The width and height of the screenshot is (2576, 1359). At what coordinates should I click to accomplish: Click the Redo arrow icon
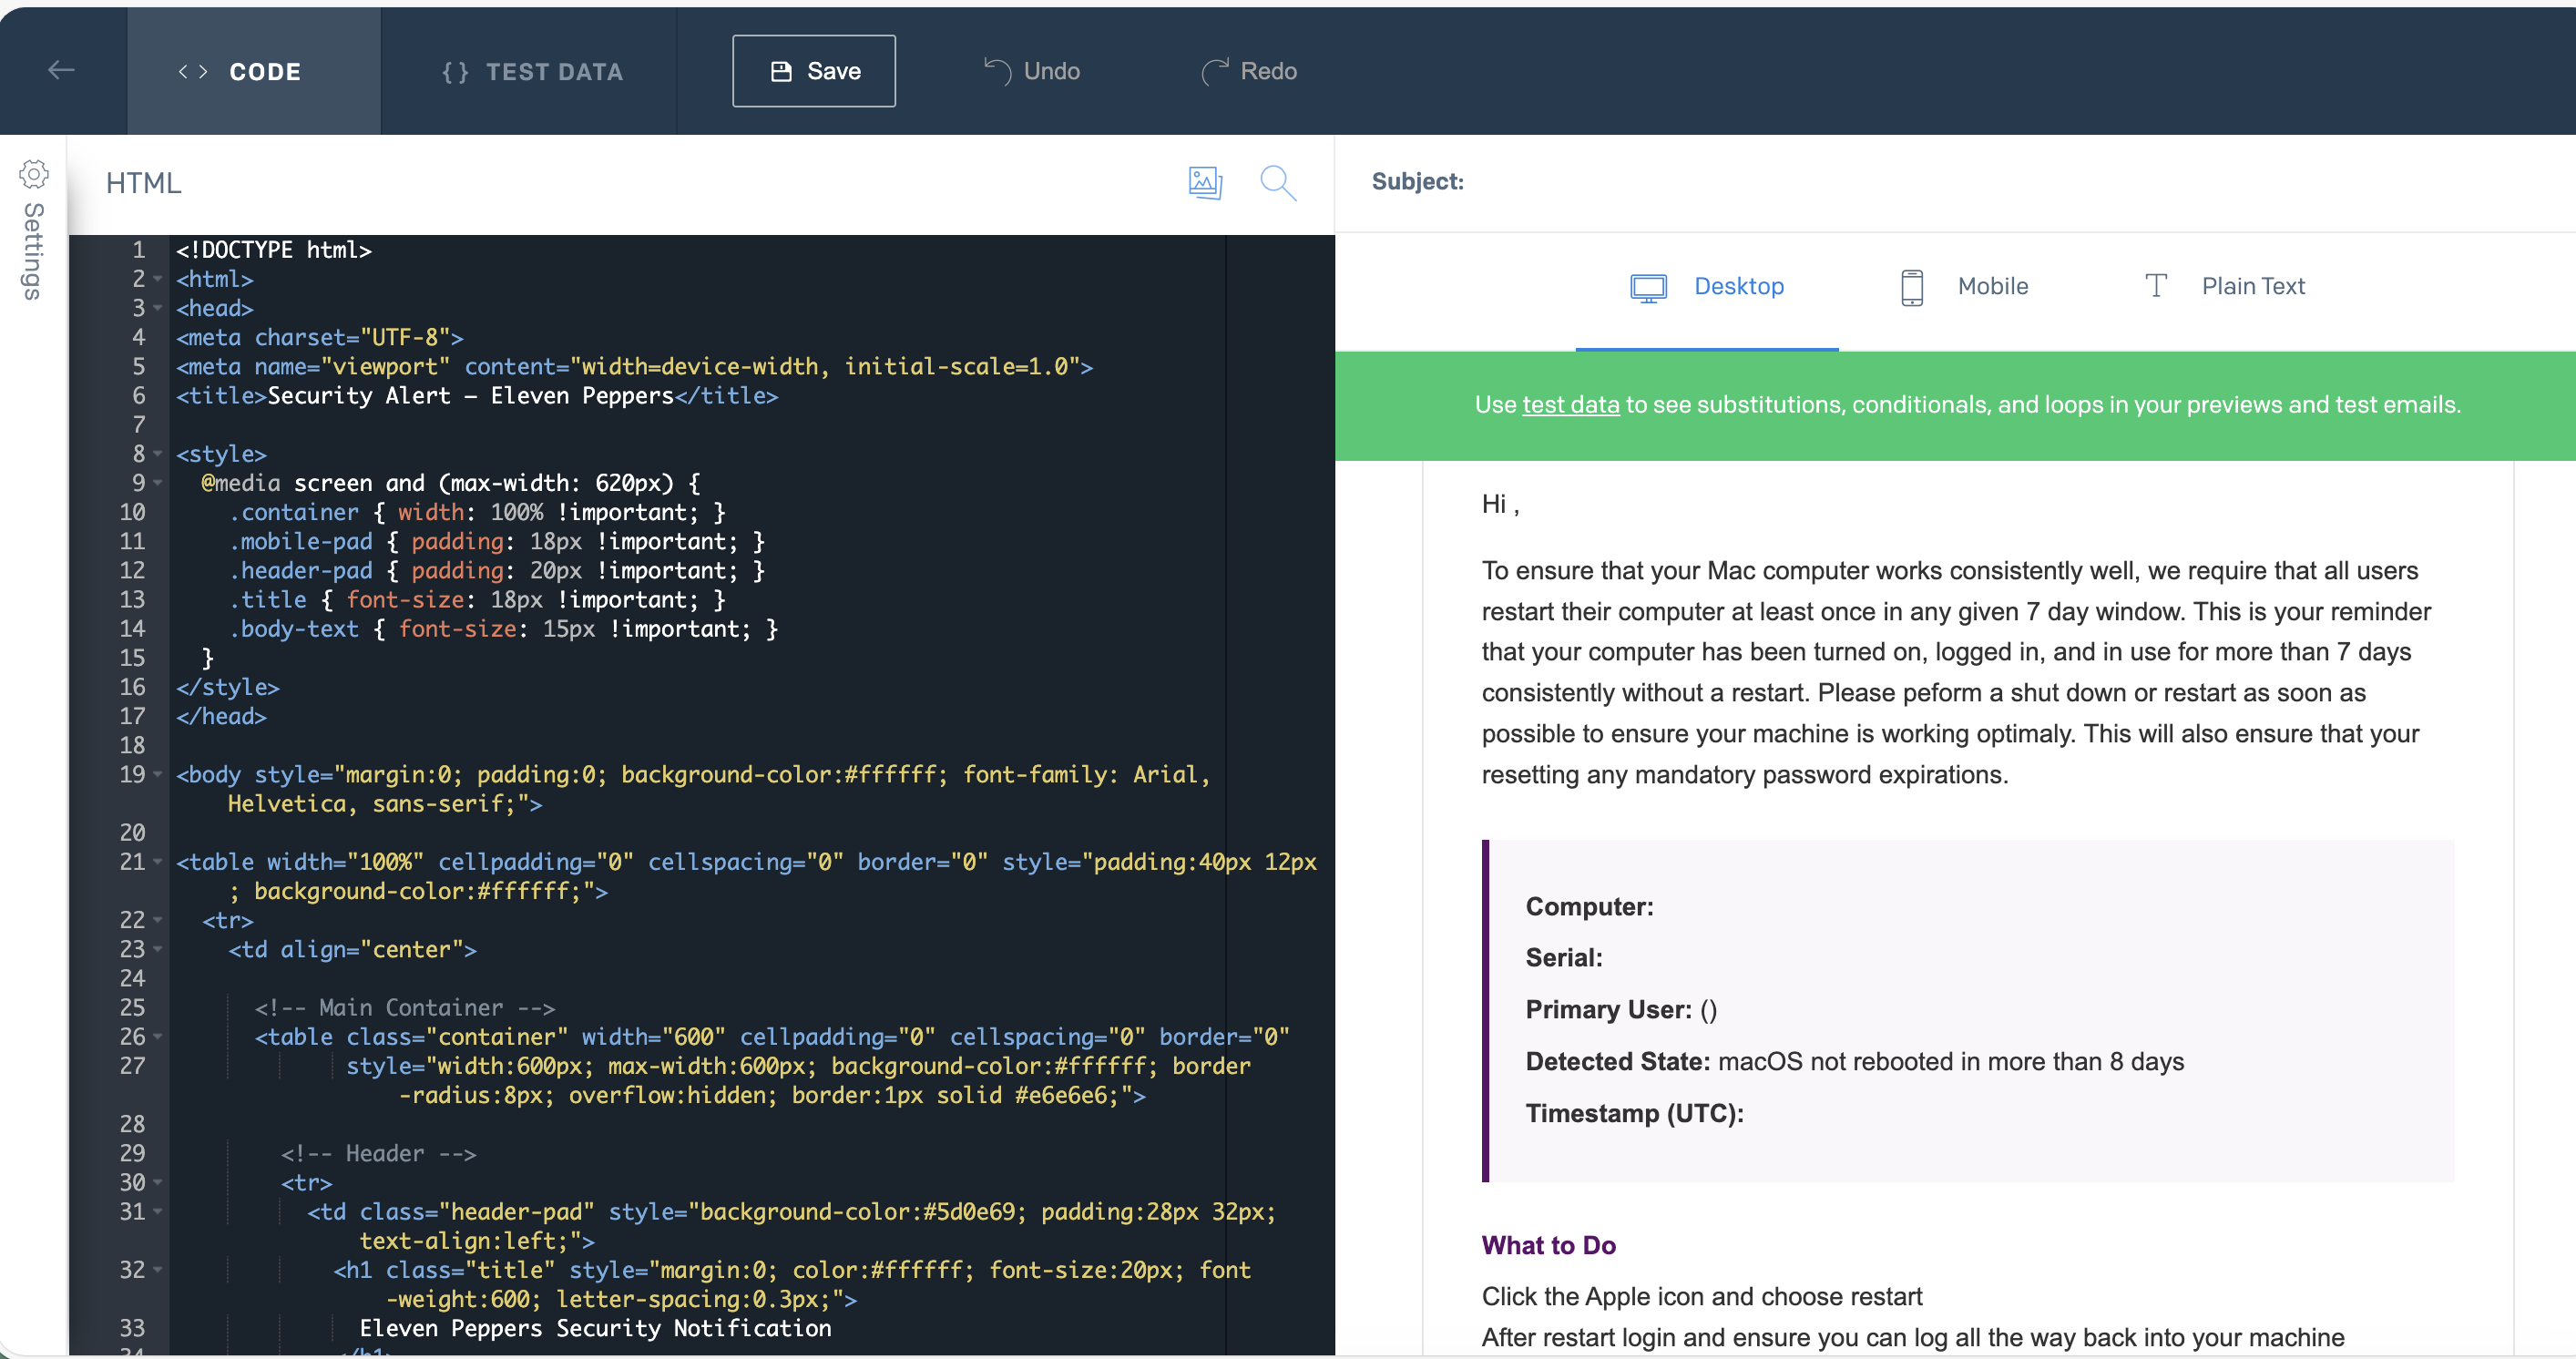pyautogui.click(x=1214, y=71)
